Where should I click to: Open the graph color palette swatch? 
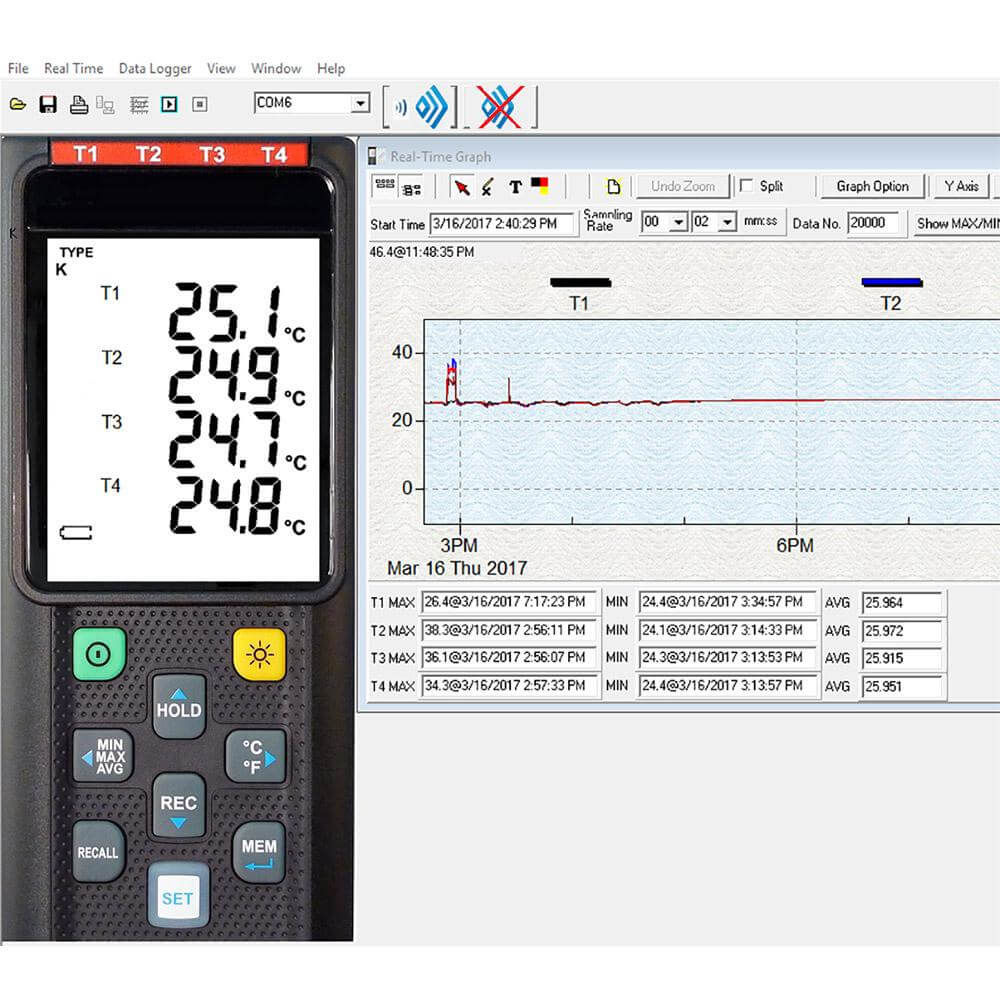[540, 186]
